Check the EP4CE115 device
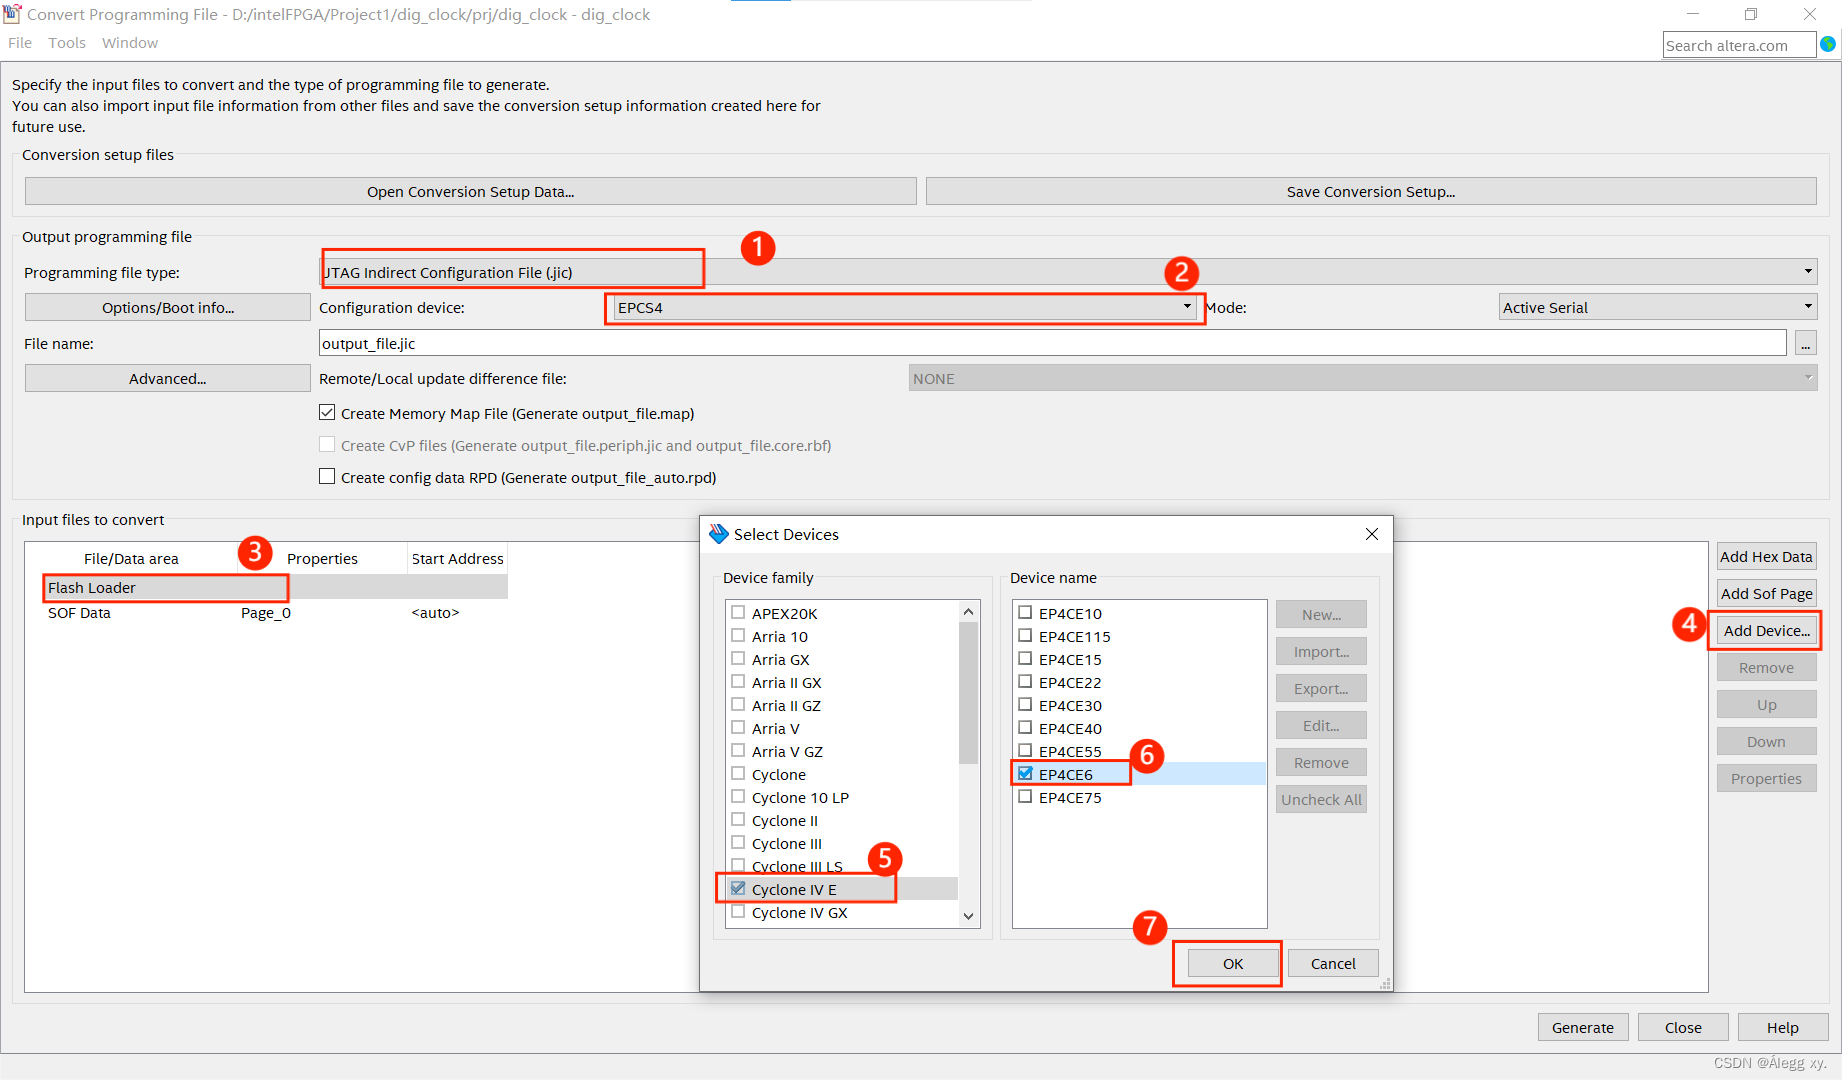This screenshot has width=1842, height=1080. click(x=1025, y=635)
